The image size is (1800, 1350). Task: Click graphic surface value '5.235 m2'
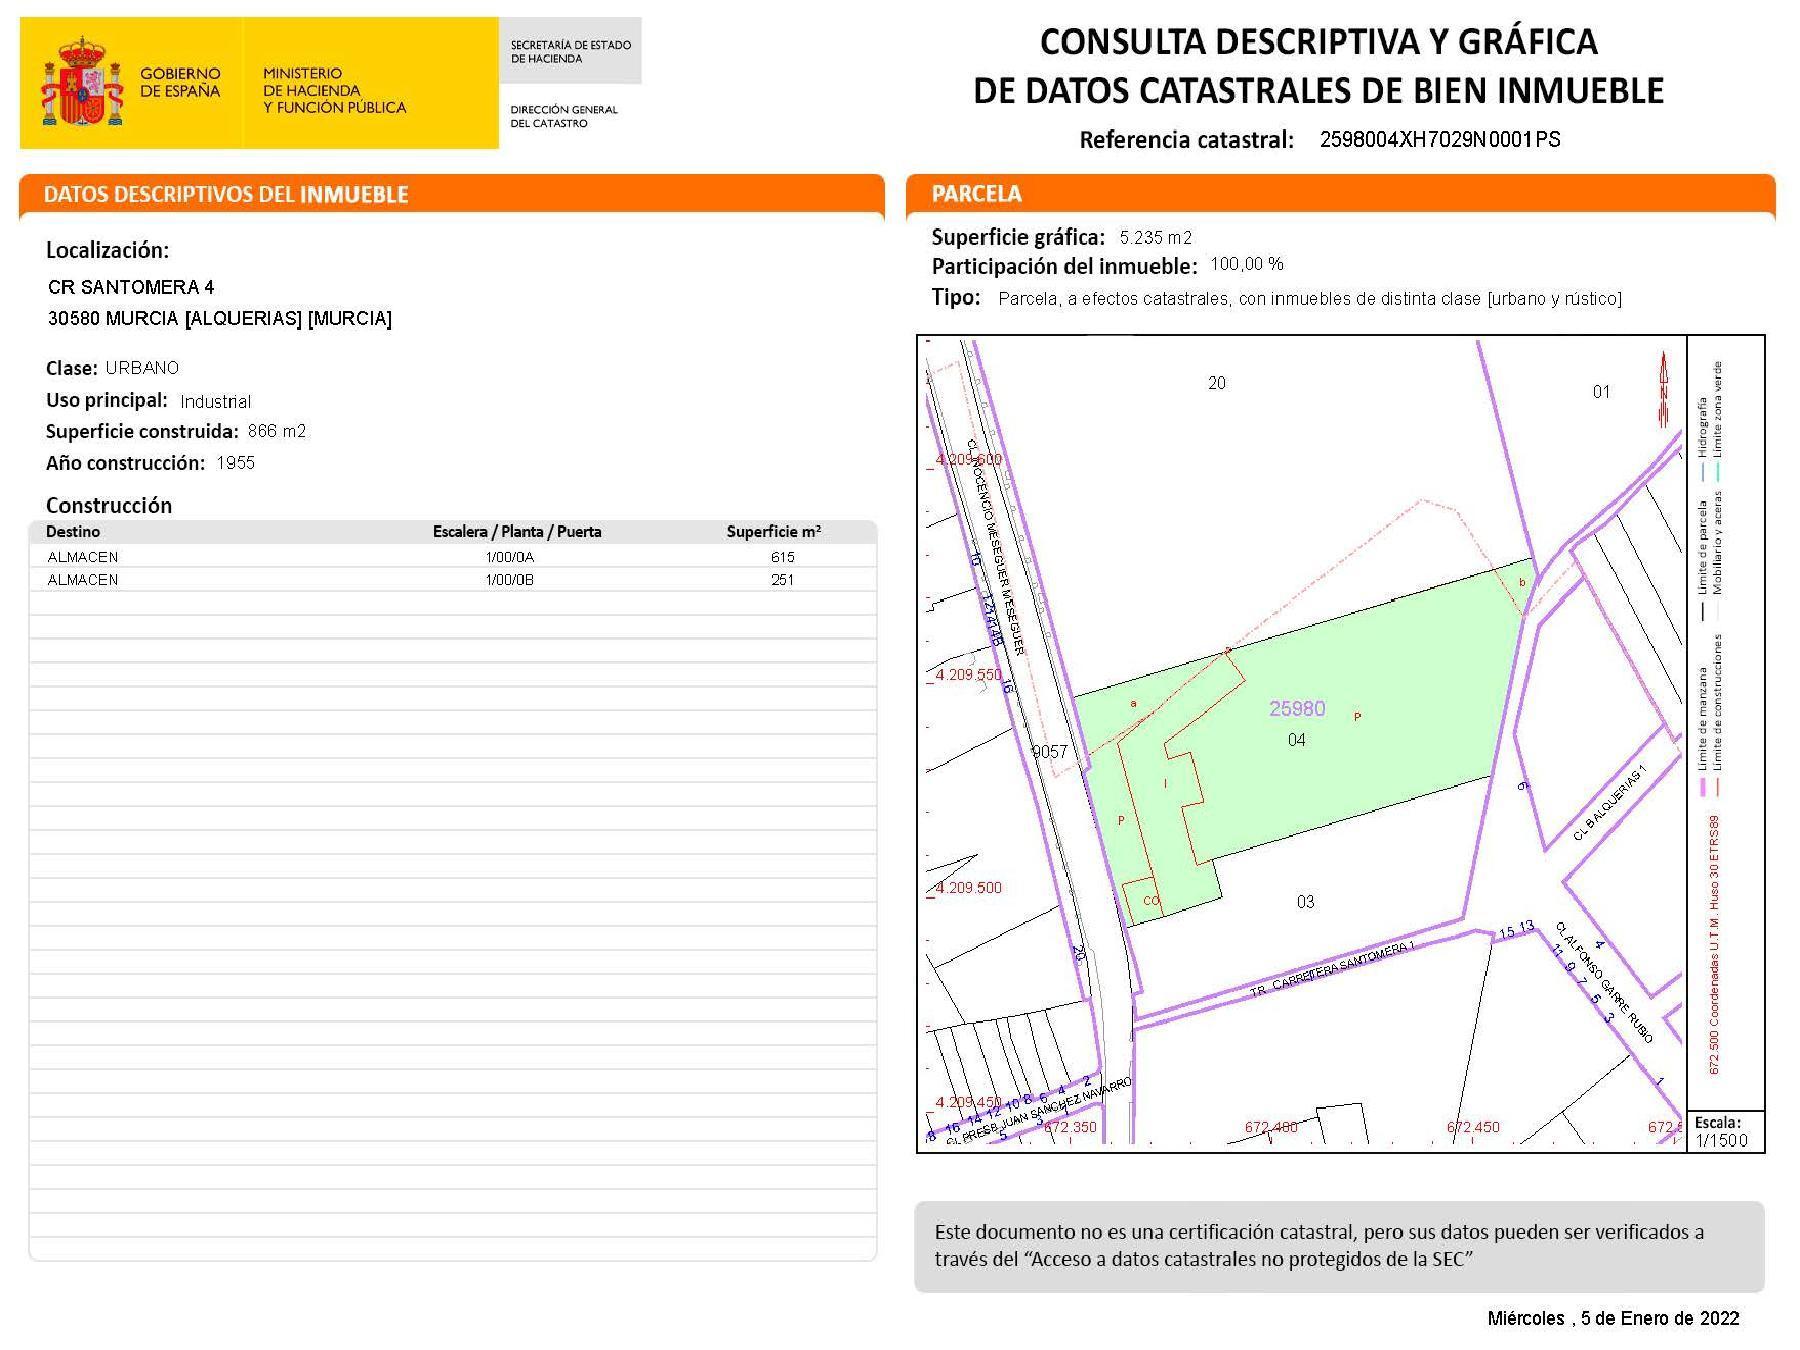[x=1156, y=237]
